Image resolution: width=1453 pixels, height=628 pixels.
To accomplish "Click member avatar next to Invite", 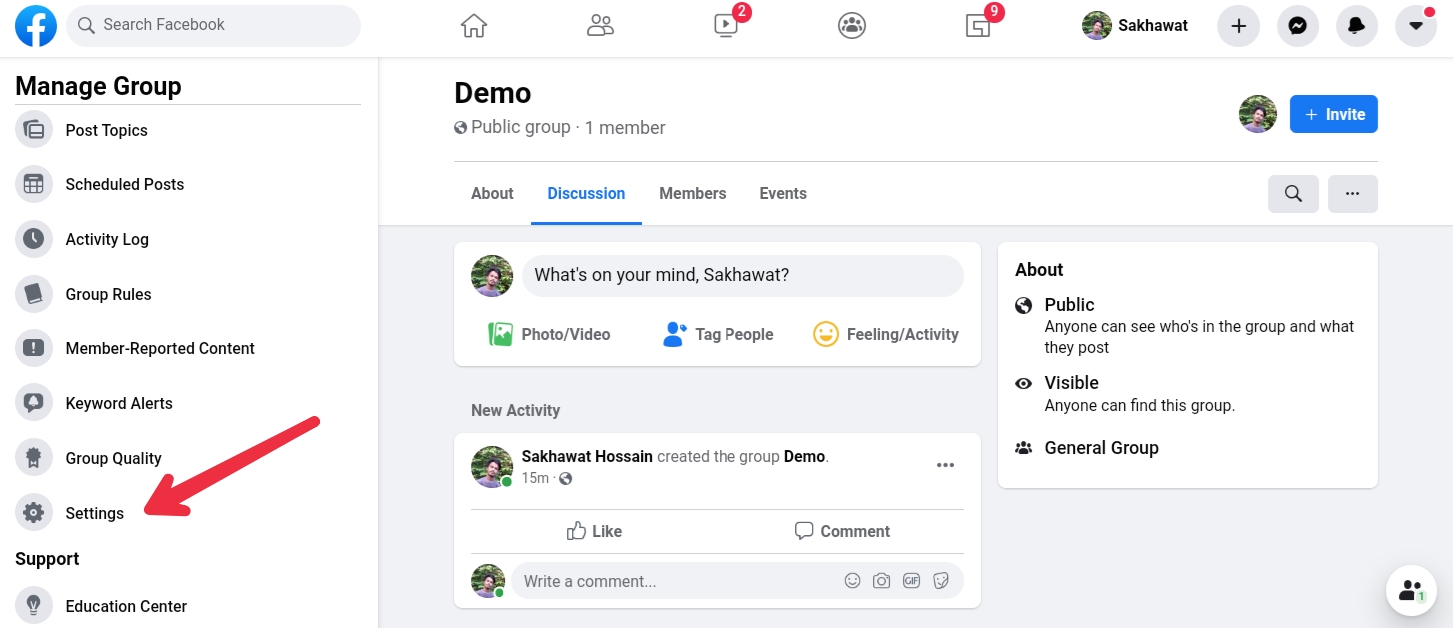I will [x=1258, y=114].
